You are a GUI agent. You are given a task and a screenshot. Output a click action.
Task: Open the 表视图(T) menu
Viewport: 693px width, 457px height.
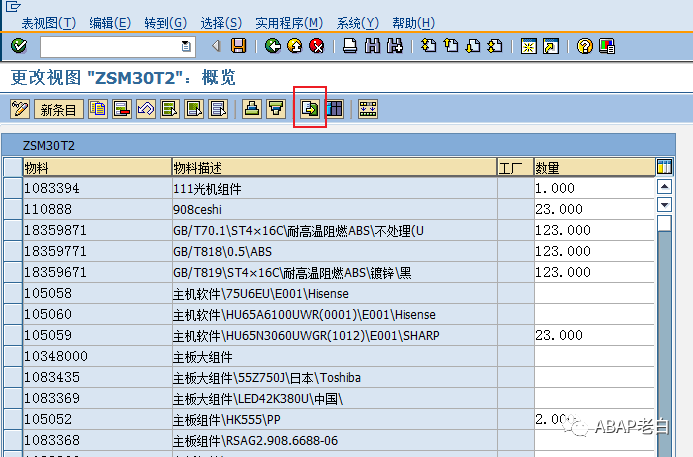tap(49, 23)
